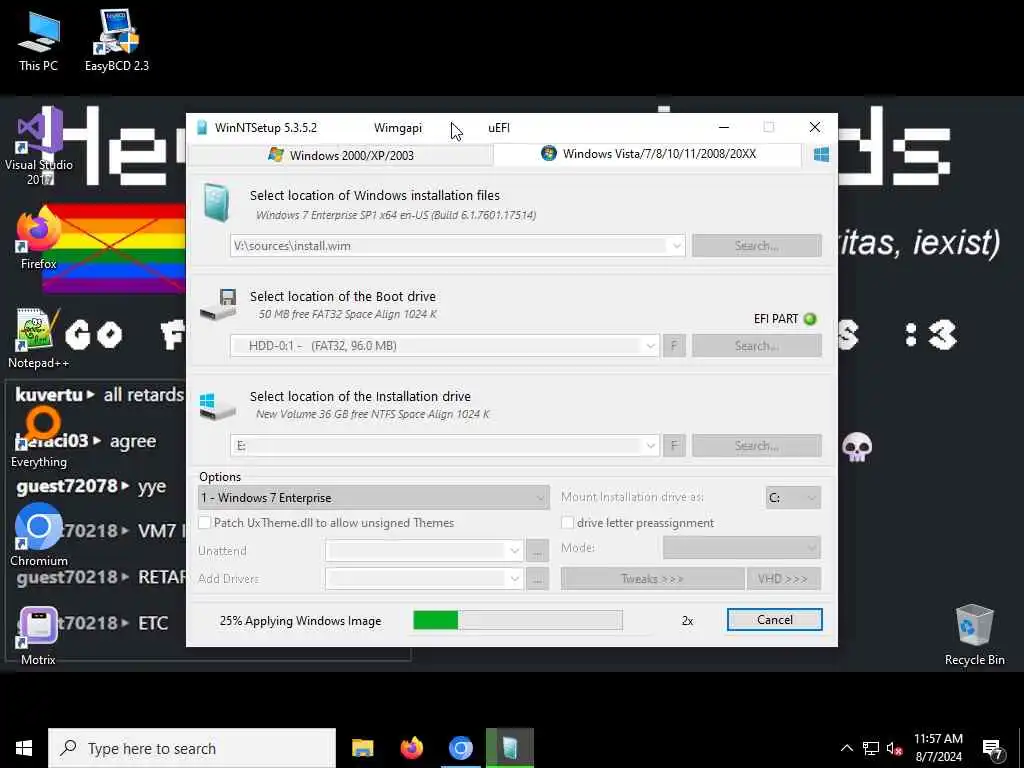This screenshot has width=1024, height=768.
Task: Click the Applying Windows Image progress bar
Action: coord(518,620)
